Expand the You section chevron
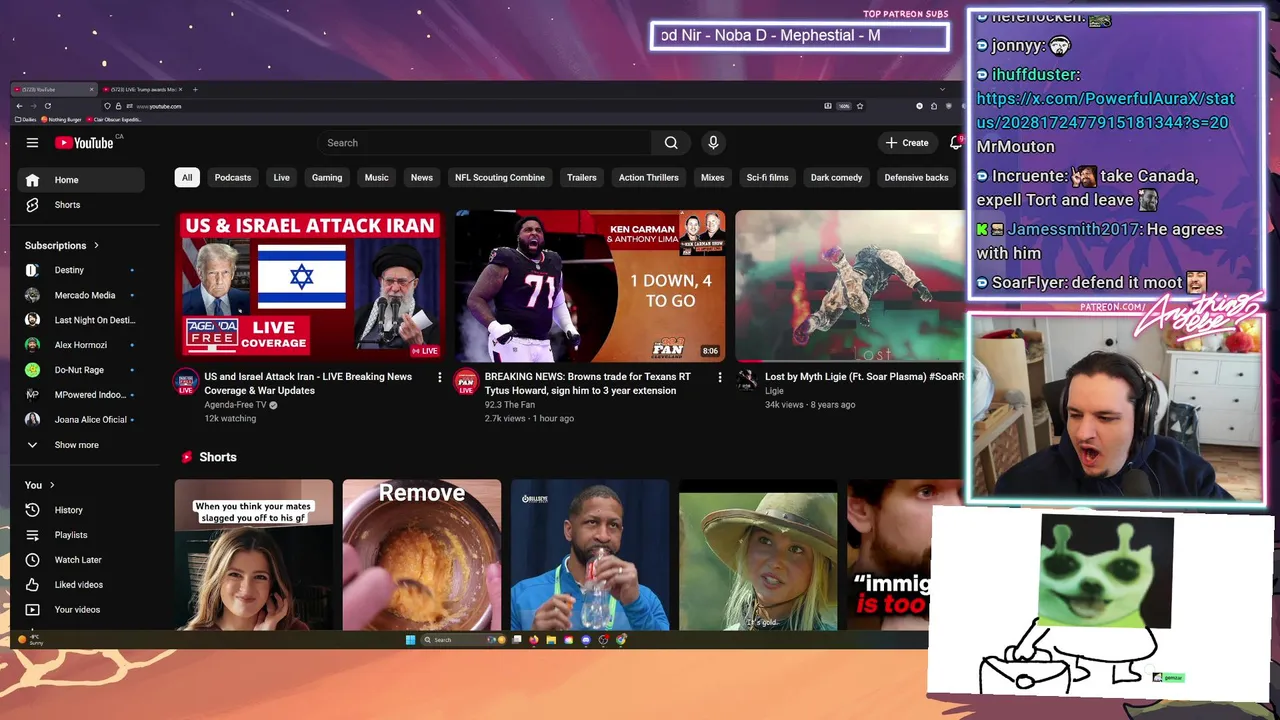Image resolution: width=1280 pixels, height=720 pixels. pos(52,485)
